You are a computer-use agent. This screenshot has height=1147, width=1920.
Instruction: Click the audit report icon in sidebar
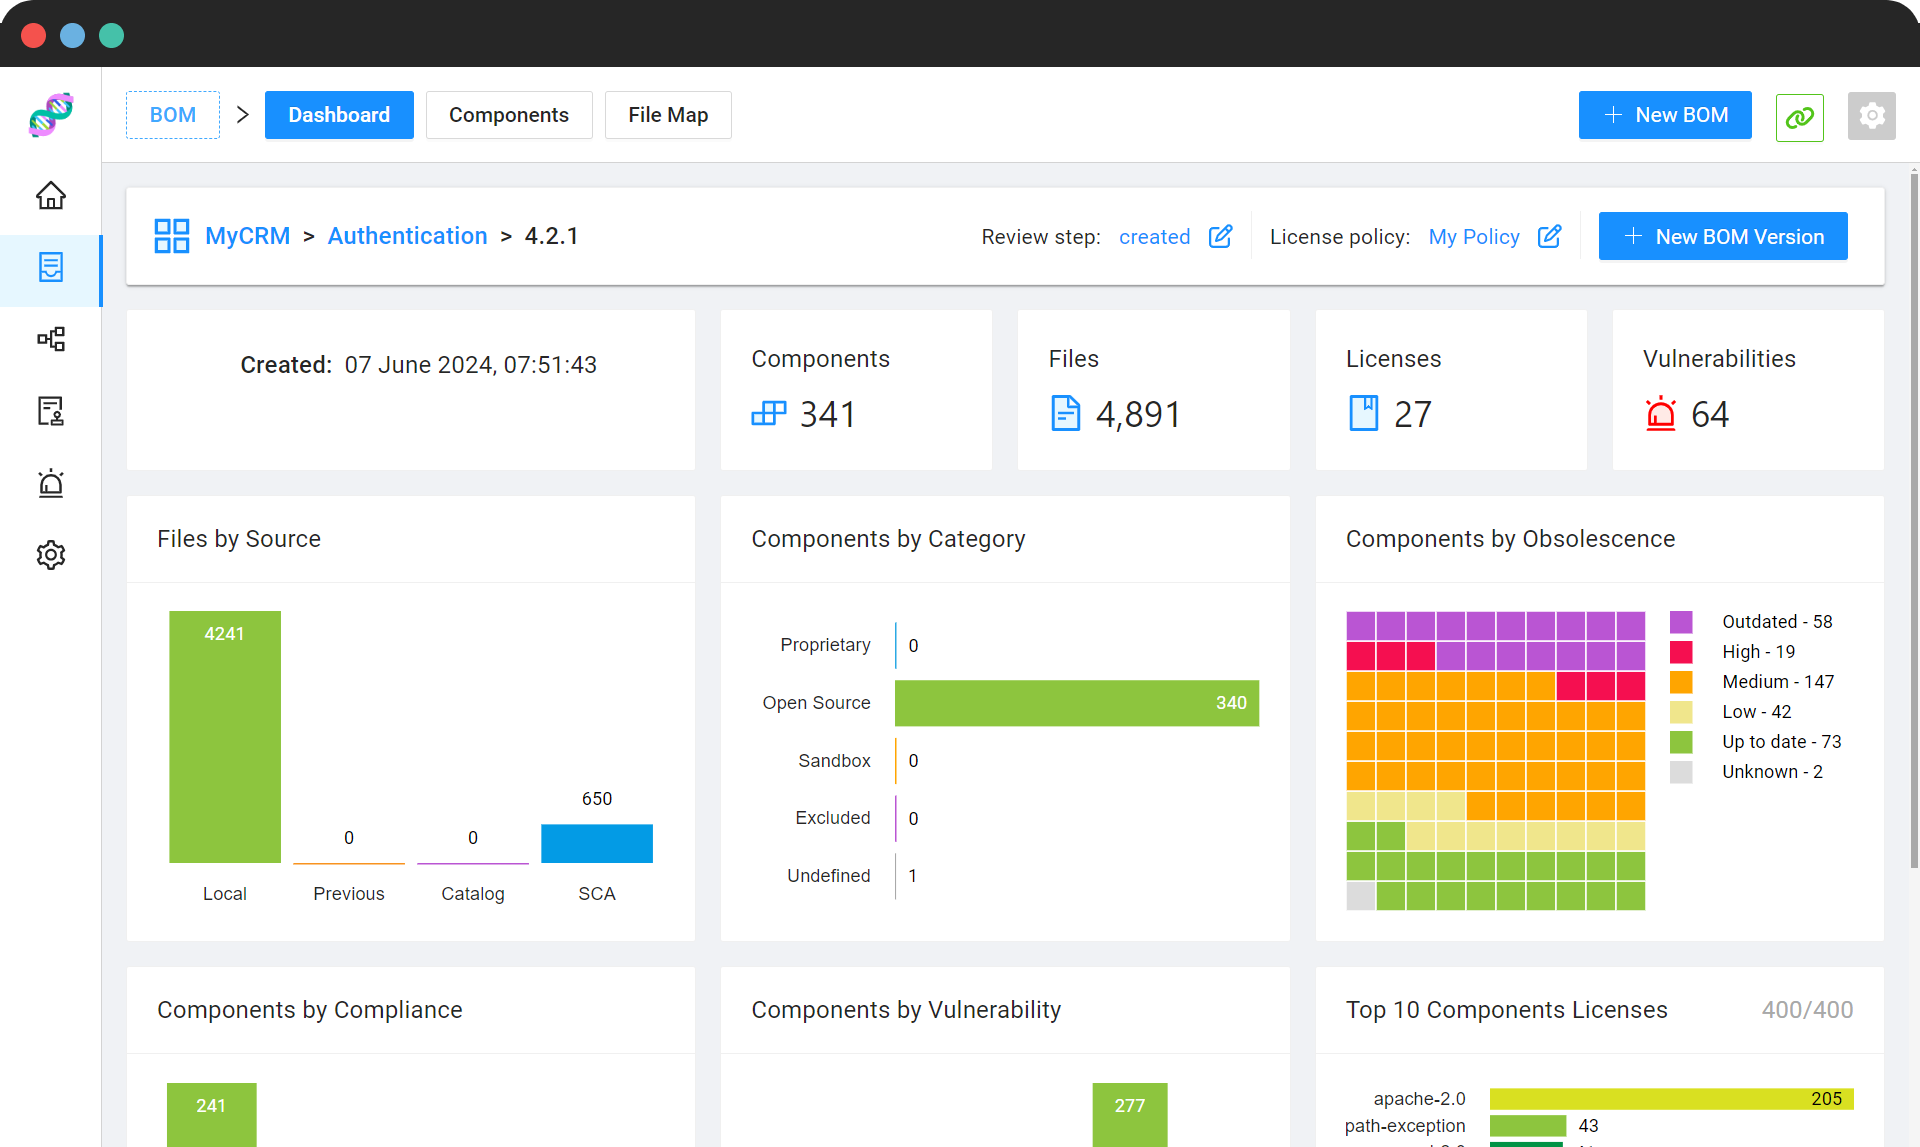(51, 411)
